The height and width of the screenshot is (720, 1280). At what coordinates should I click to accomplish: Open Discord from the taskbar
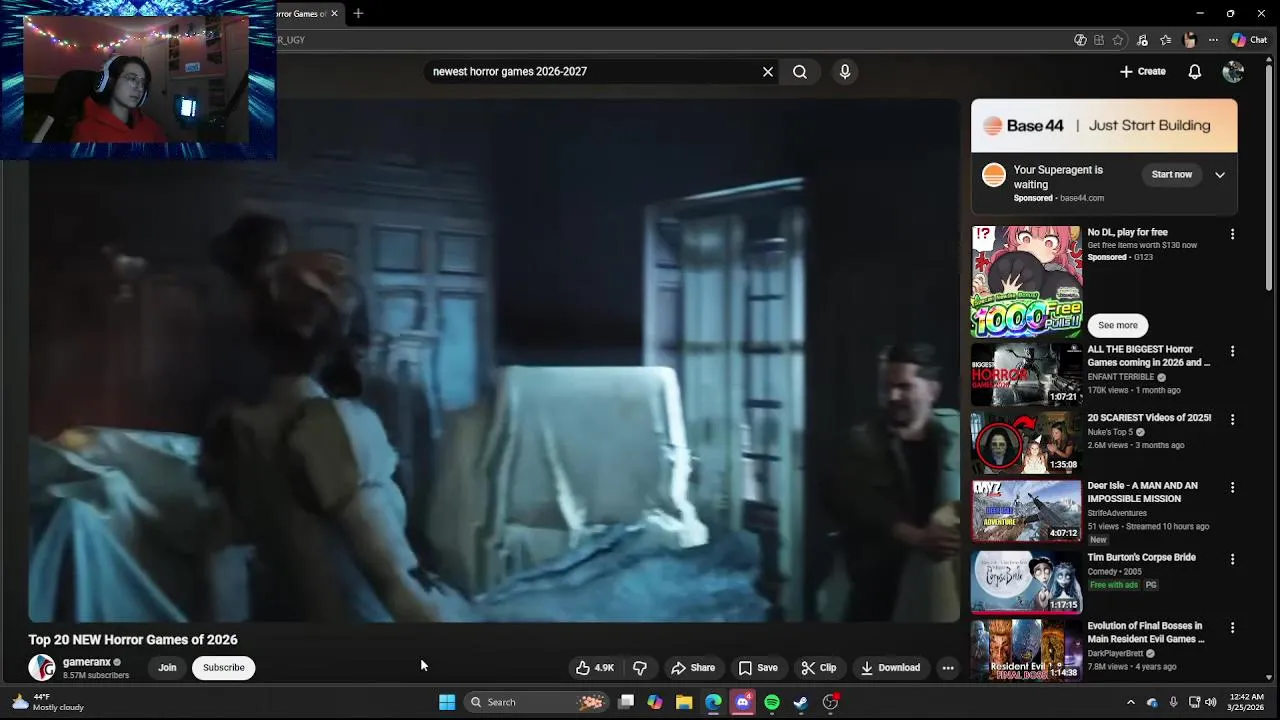[x=742, y=702]
